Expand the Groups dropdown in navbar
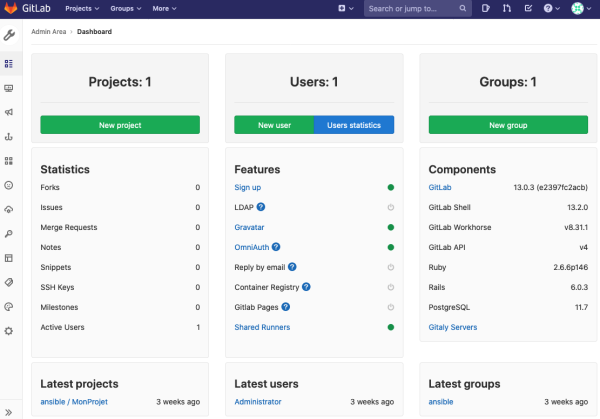The image size is (600, 419). (x=125, y=8)
